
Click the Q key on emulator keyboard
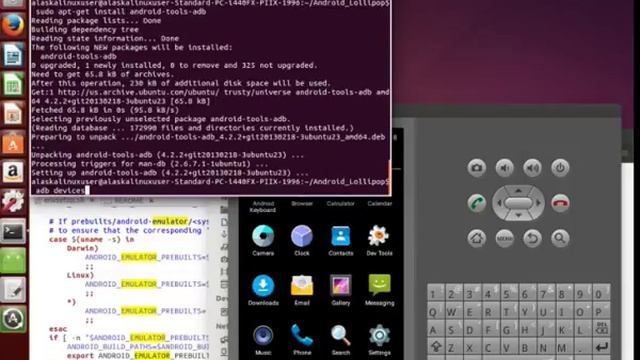click(436, 312)
